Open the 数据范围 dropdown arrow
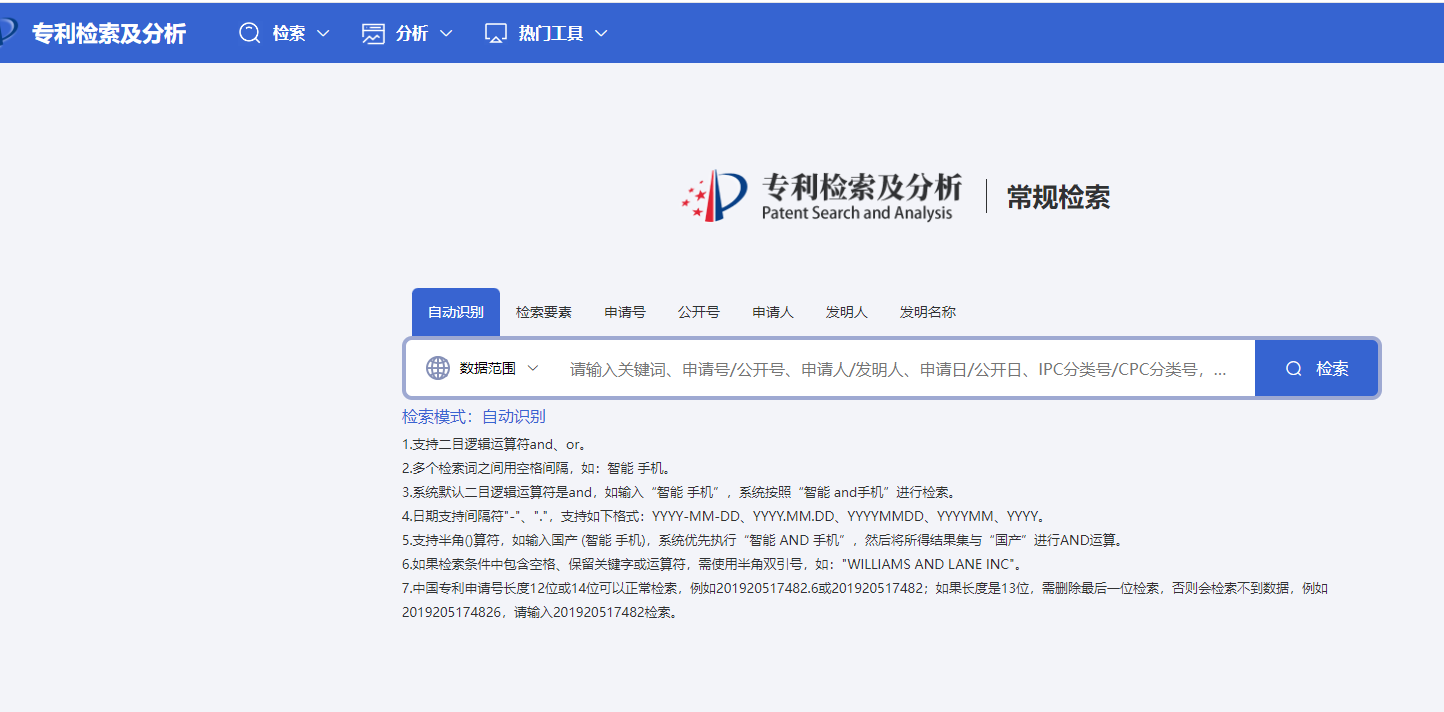 coord(533,368)
